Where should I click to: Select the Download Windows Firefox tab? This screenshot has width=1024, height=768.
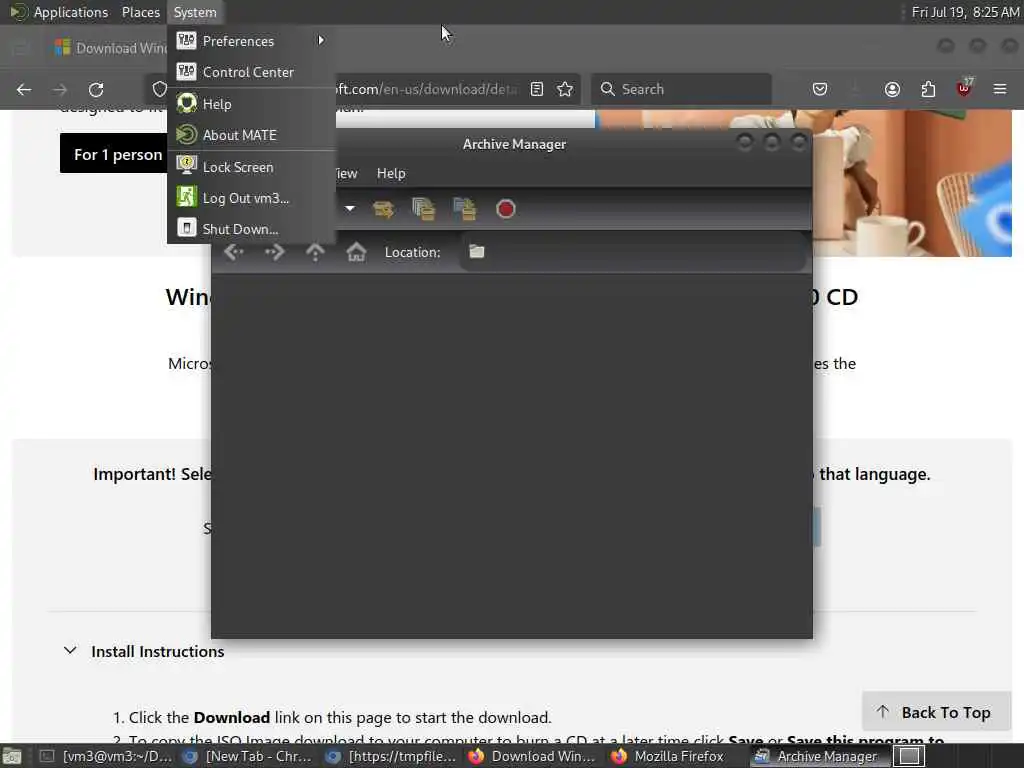tap(111, 48)
